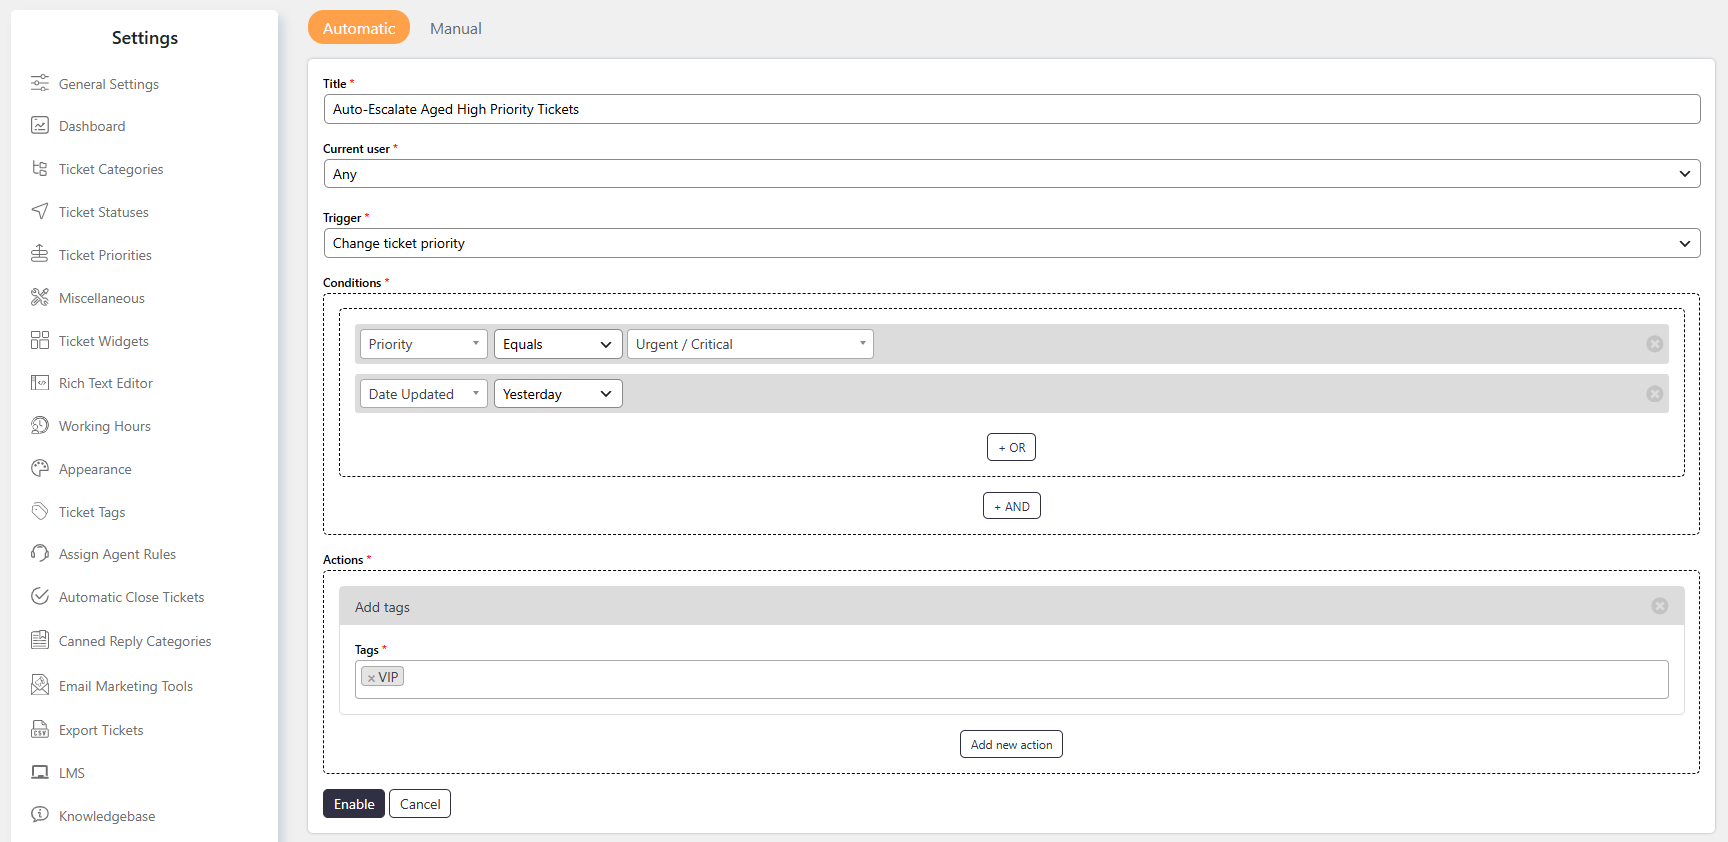
Task: Click the Assign Agent Rules headset icon
Action: point(40,553)
